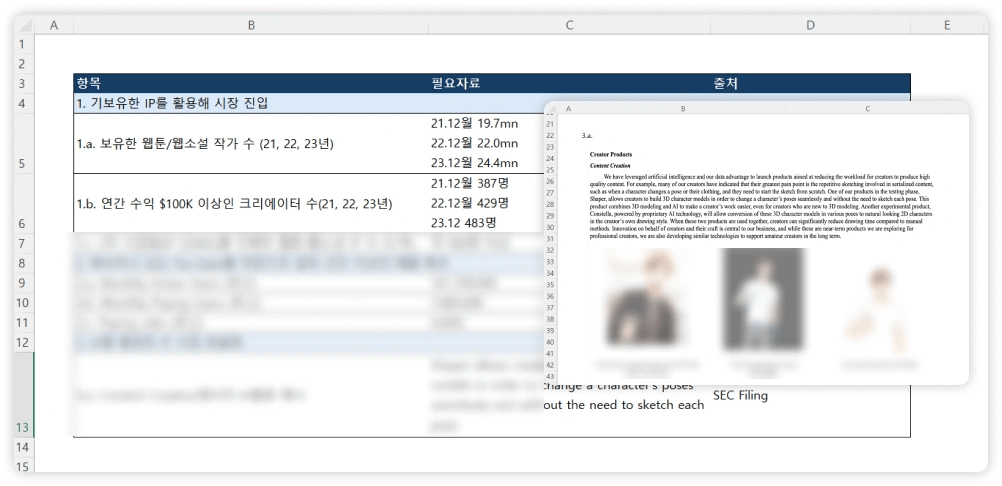Click the 항목 header cell
Image resolution: width=1002 pixels, height=486 pixels.
[89, 83]
